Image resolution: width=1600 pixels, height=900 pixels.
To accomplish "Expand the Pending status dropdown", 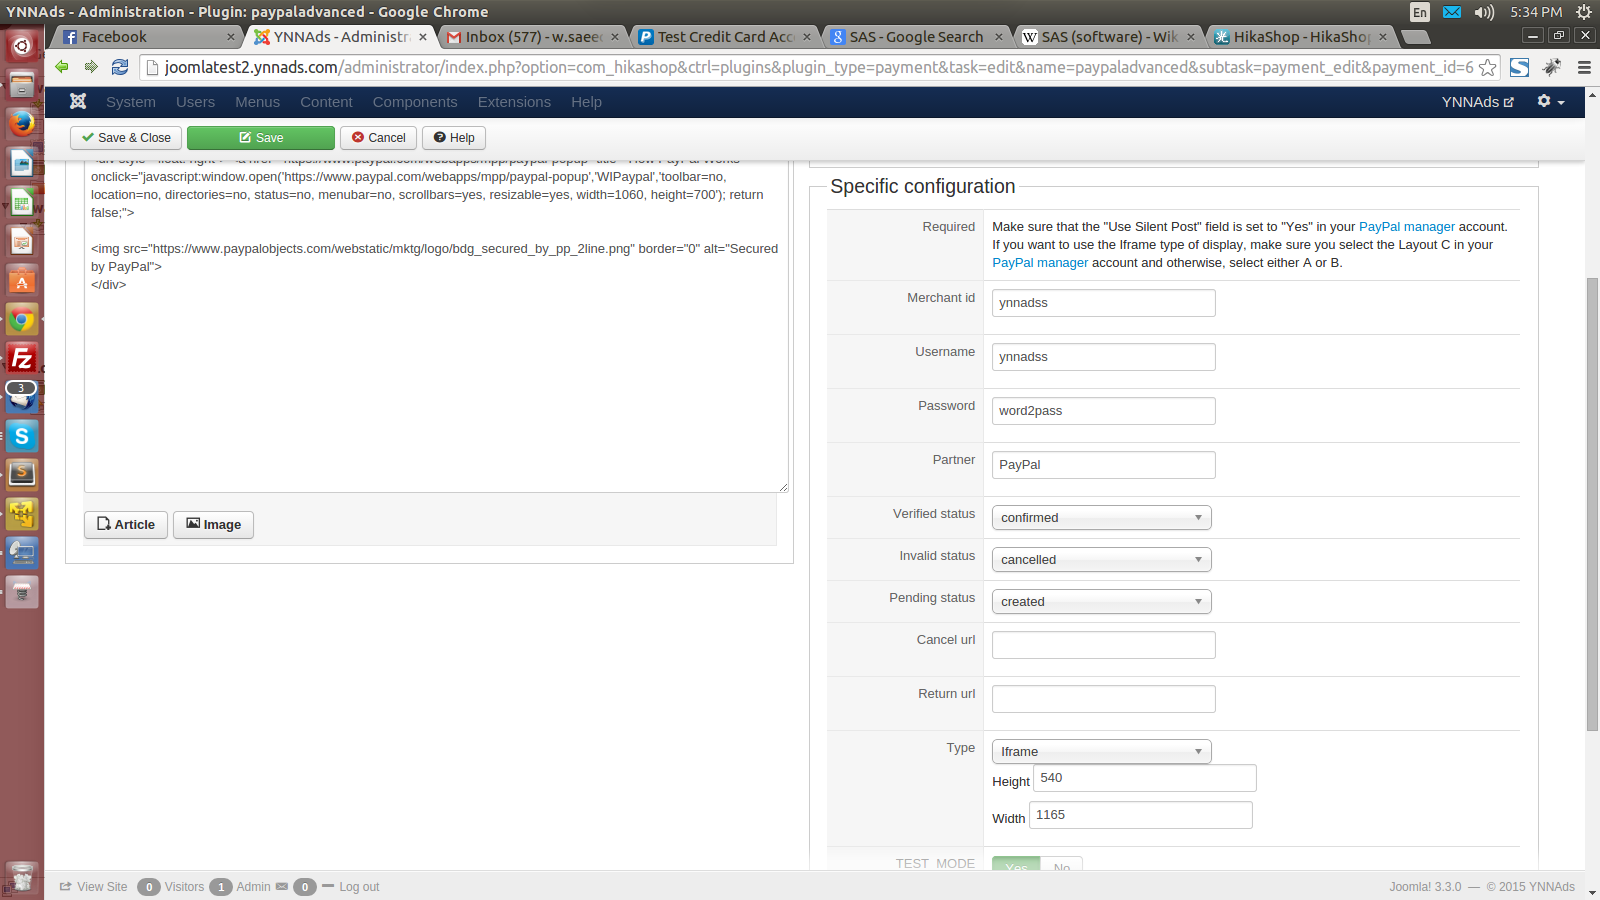I will (1101, 602).
